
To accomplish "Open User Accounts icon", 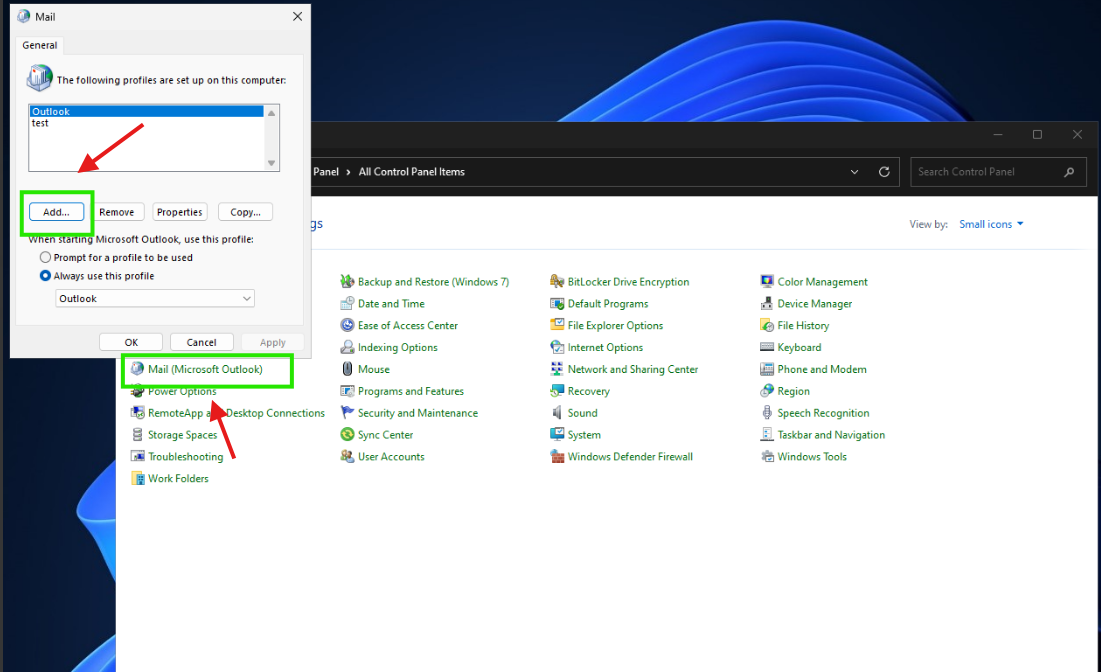I will click(347, 456).
